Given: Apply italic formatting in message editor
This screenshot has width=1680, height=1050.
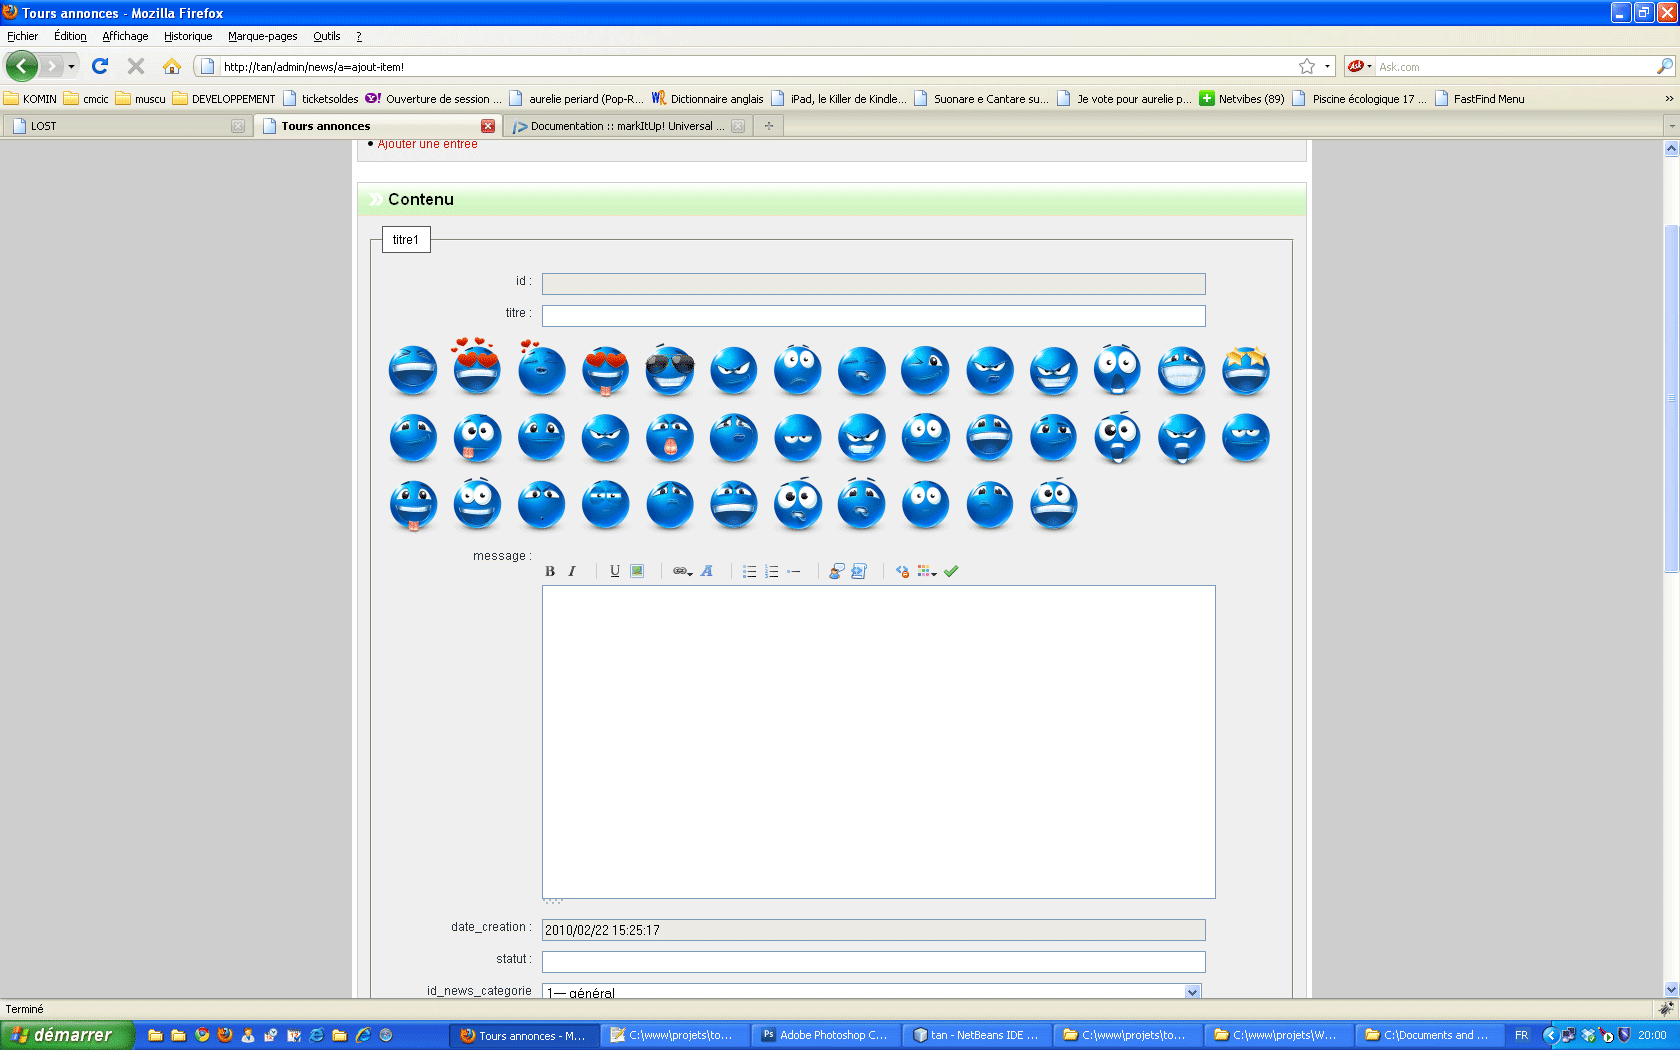Looking at the screenshot, I should [x=572, y=571].
